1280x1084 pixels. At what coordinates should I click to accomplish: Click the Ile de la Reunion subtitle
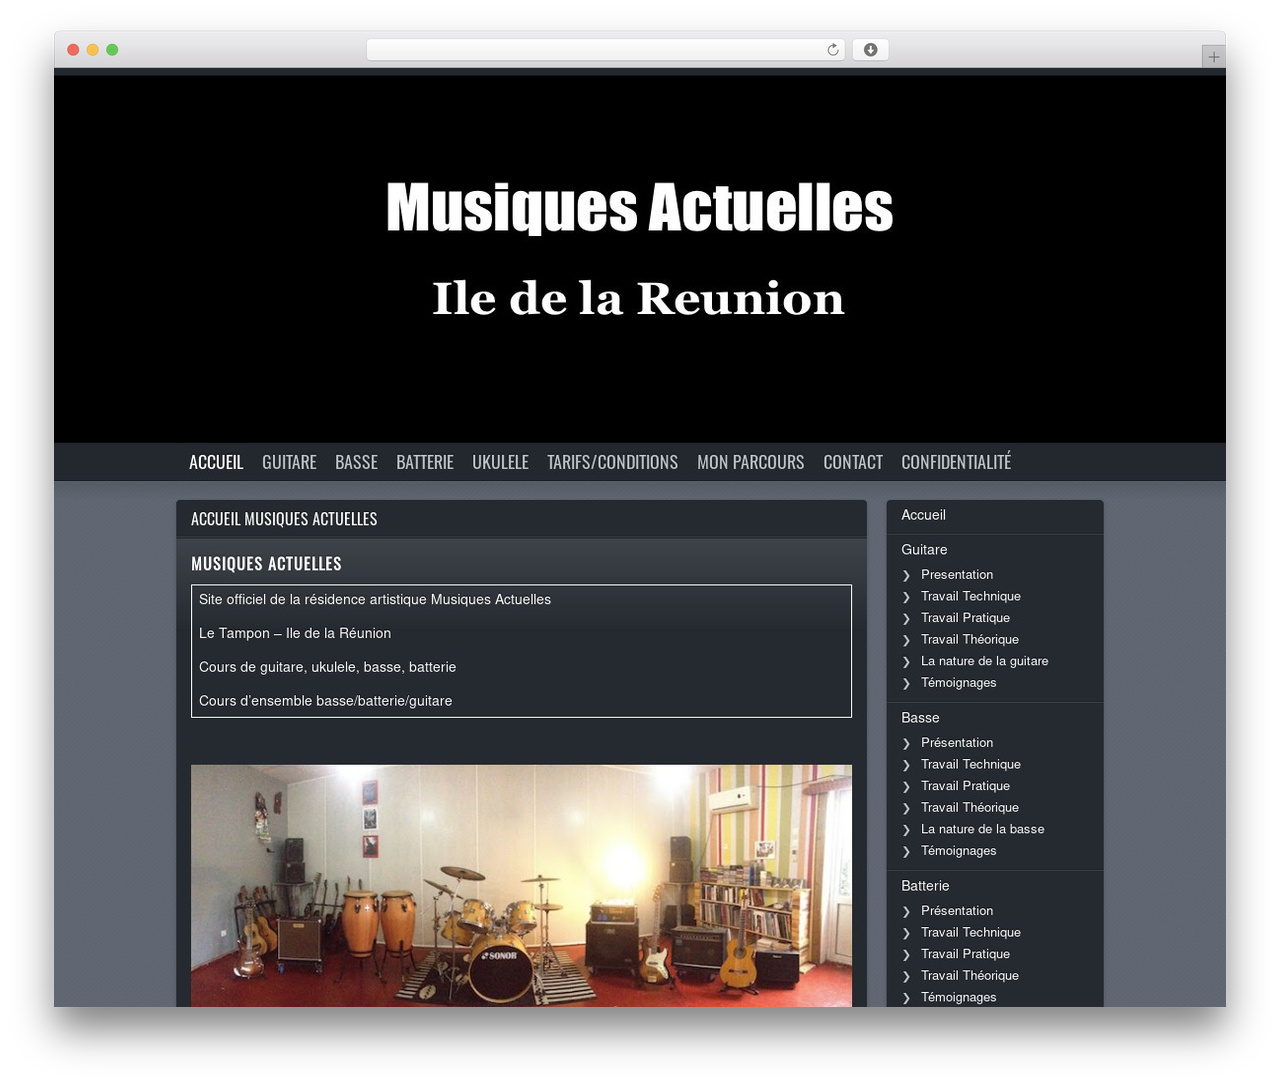pos(639,299)
